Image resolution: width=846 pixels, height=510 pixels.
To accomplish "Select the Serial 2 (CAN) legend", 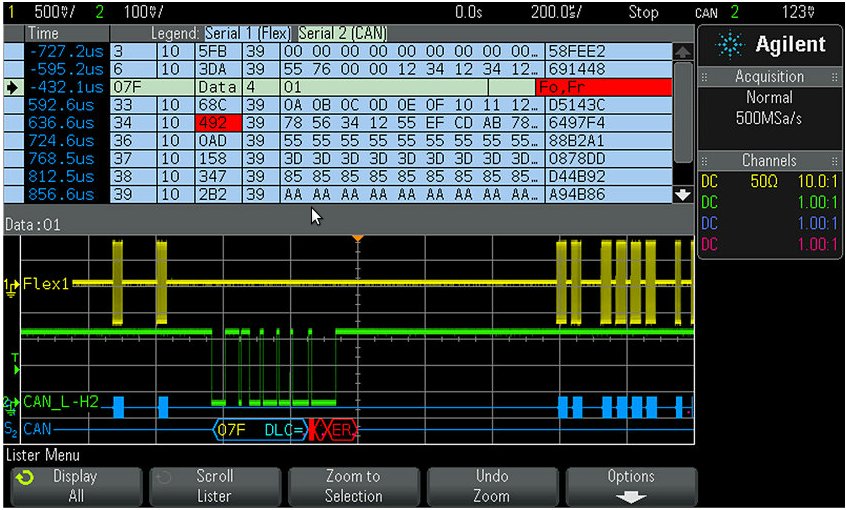I will pos(343,33).
